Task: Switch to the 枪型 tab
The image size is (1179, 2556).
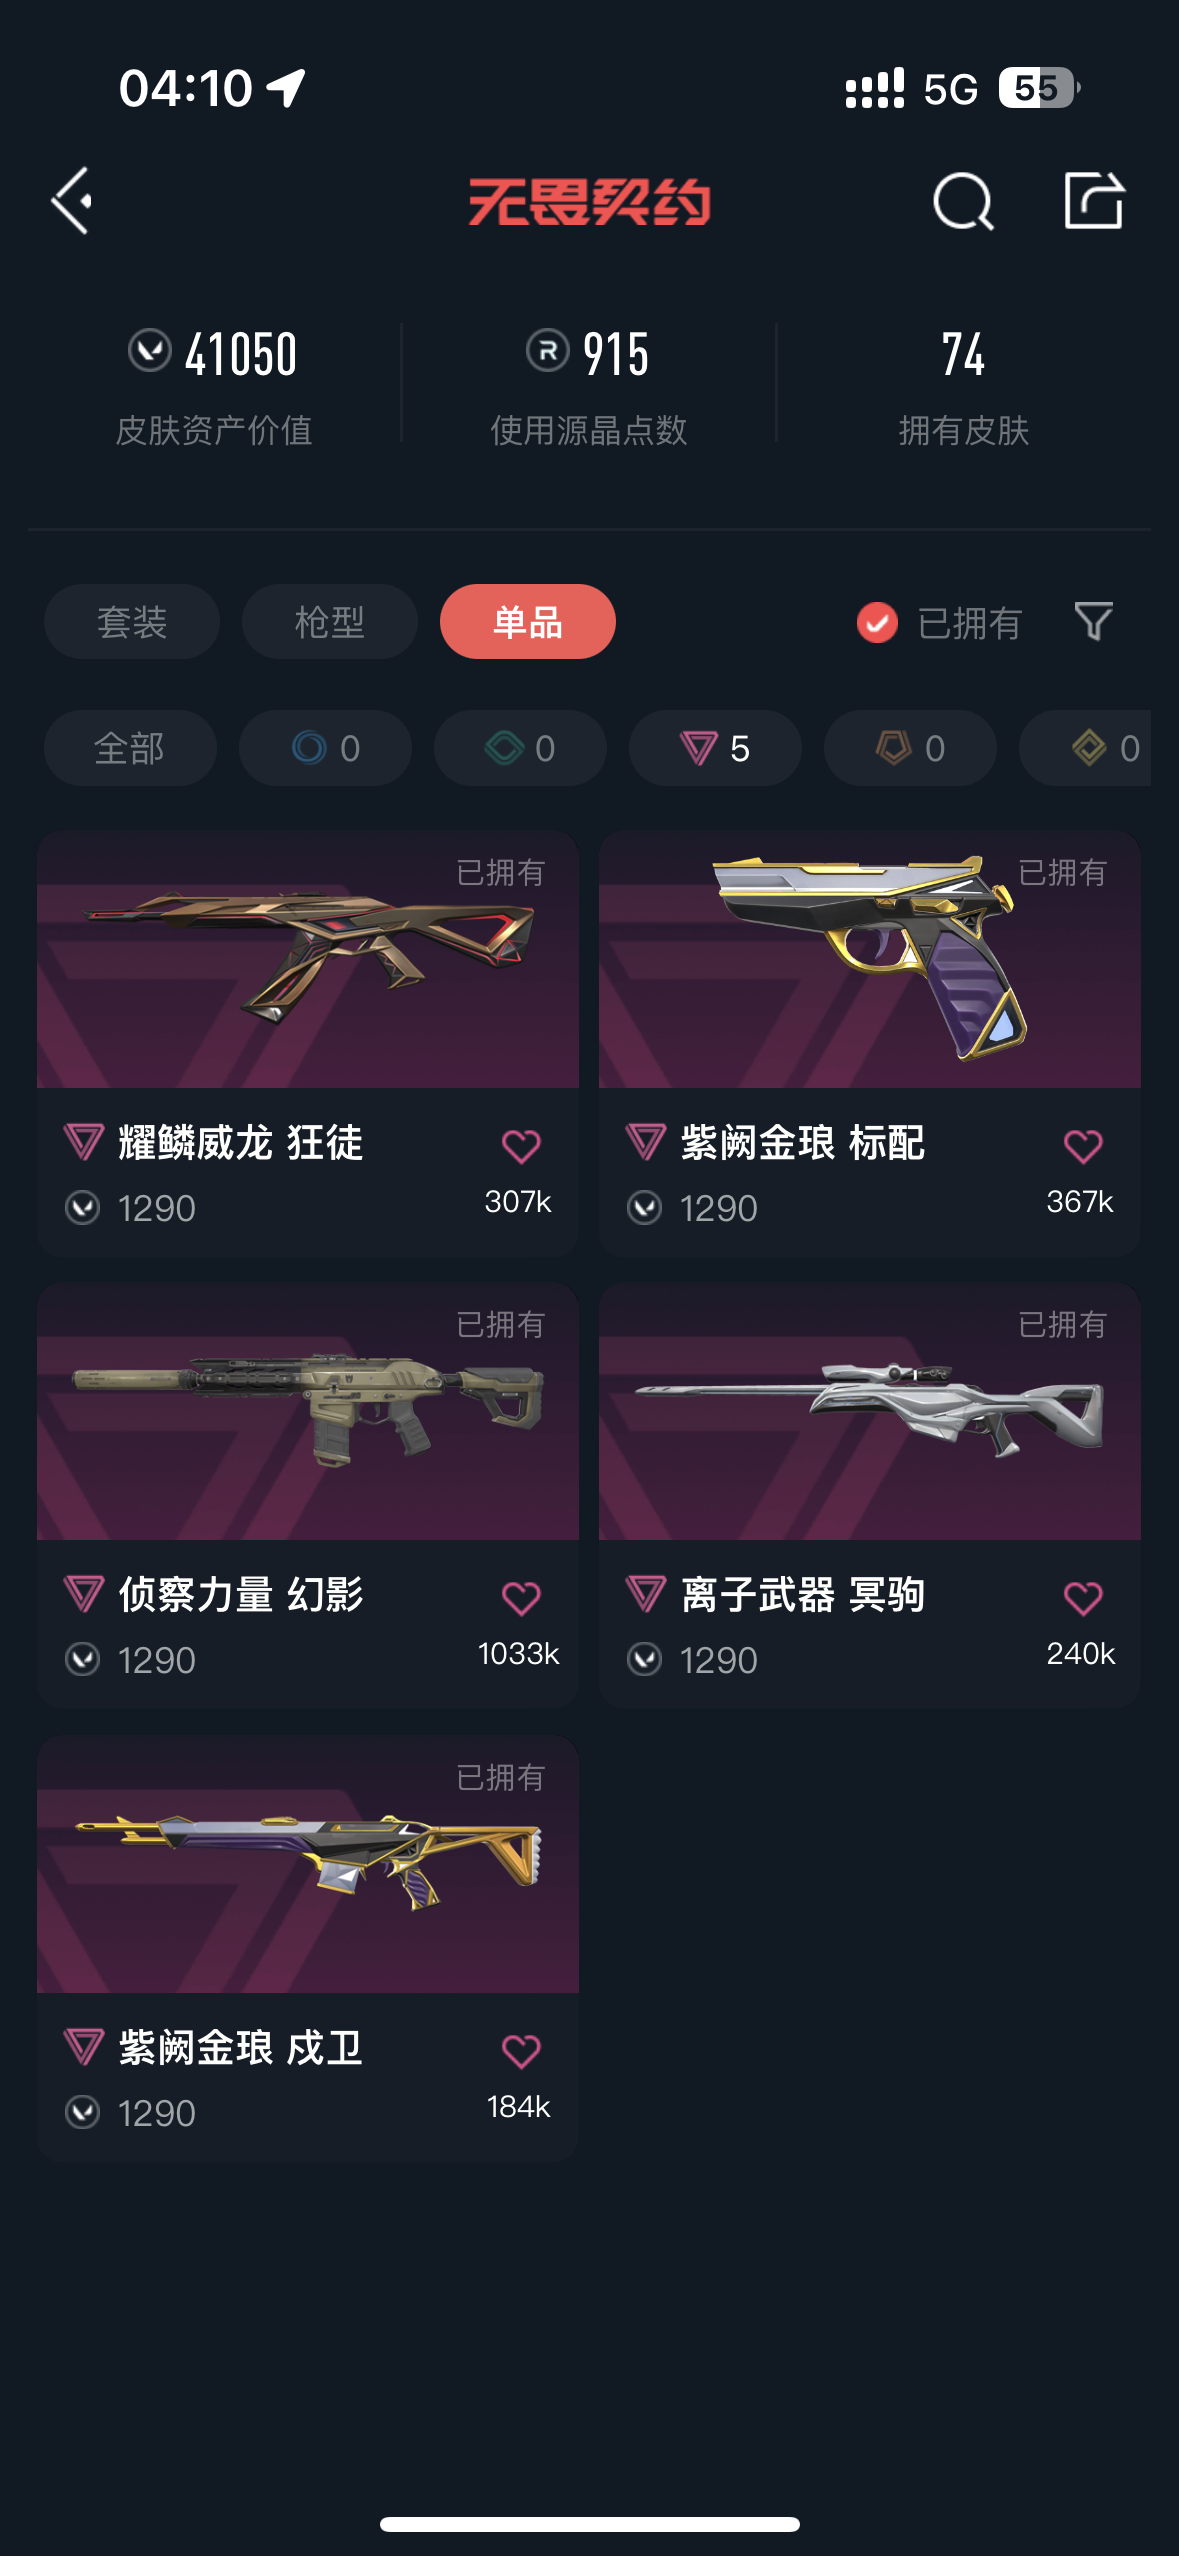Action: [x=330, y=622]
